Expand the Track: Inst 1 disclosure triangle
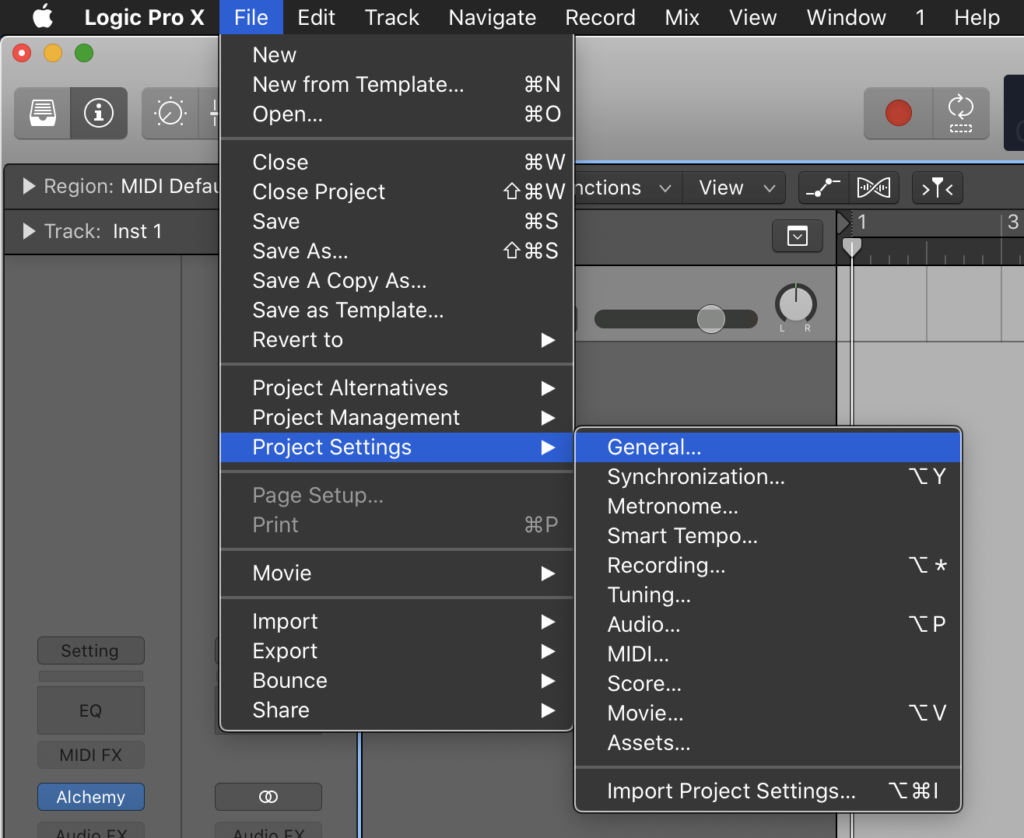Image resolution: width=1024 pixels, height=838 pixels. click(x=28, y=231)
